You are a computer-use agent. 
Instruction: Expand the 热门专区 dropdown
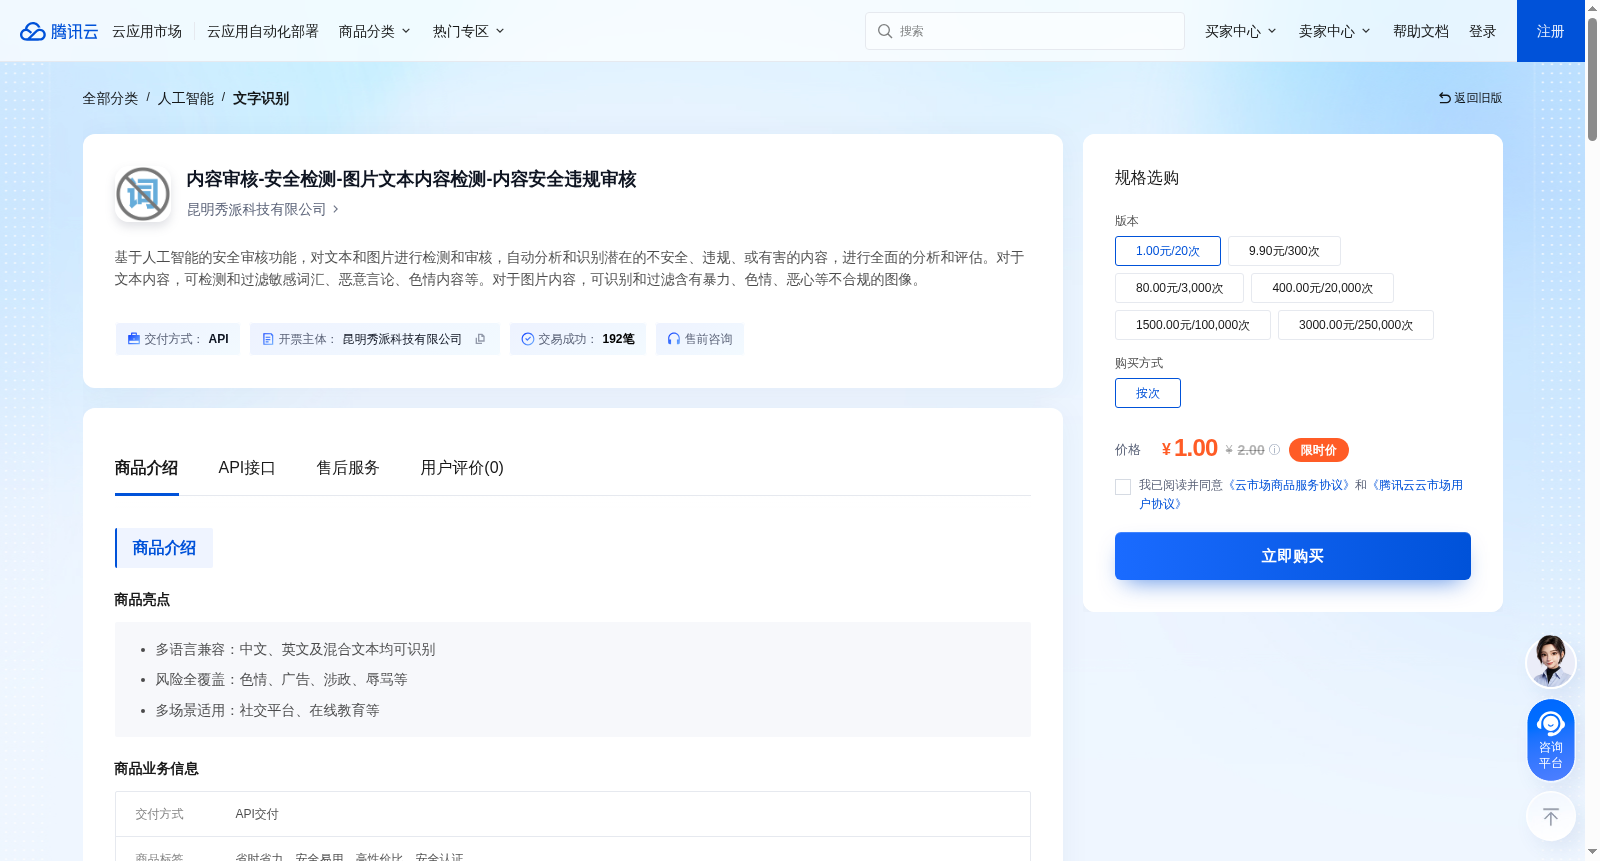469,31
